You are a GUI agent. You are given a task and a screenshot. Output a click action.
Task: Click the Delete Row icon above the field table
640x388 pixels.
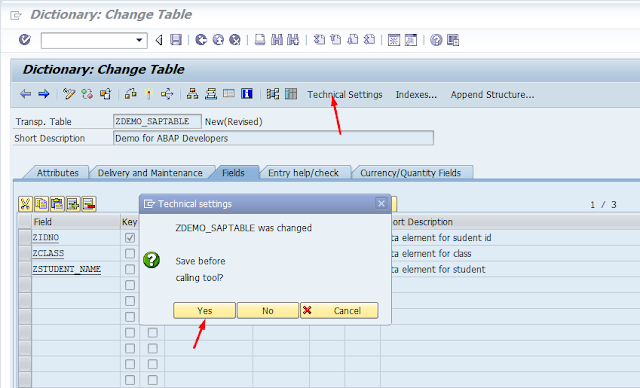89,204
